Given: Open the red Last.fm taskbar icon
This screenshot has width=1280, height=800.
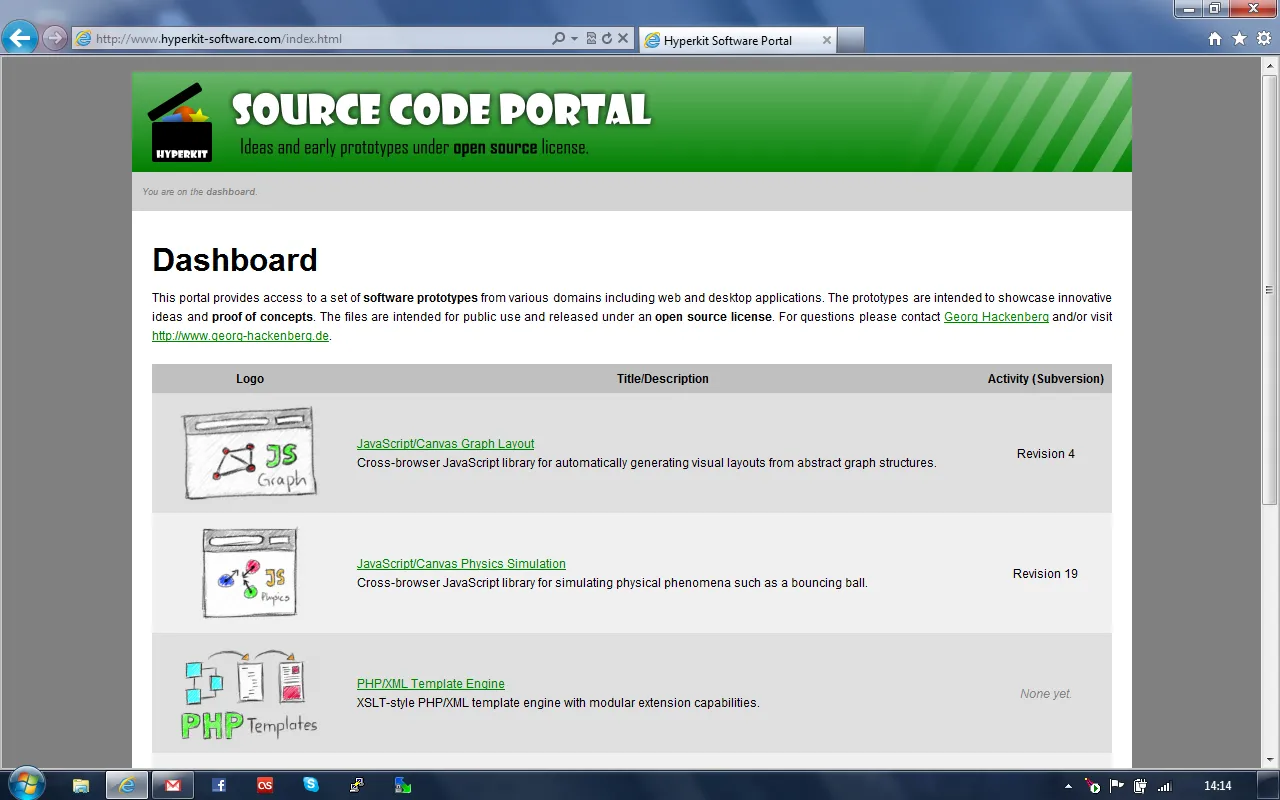Looking at the screenshot, I should pyautogui.click(x=265, y=785).
